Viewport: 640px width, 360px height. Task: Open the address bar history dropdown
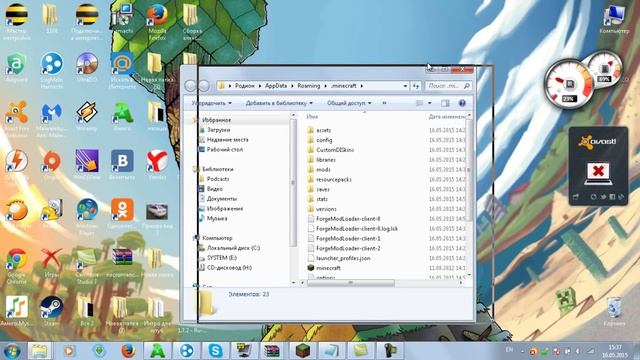click(405, 86)
